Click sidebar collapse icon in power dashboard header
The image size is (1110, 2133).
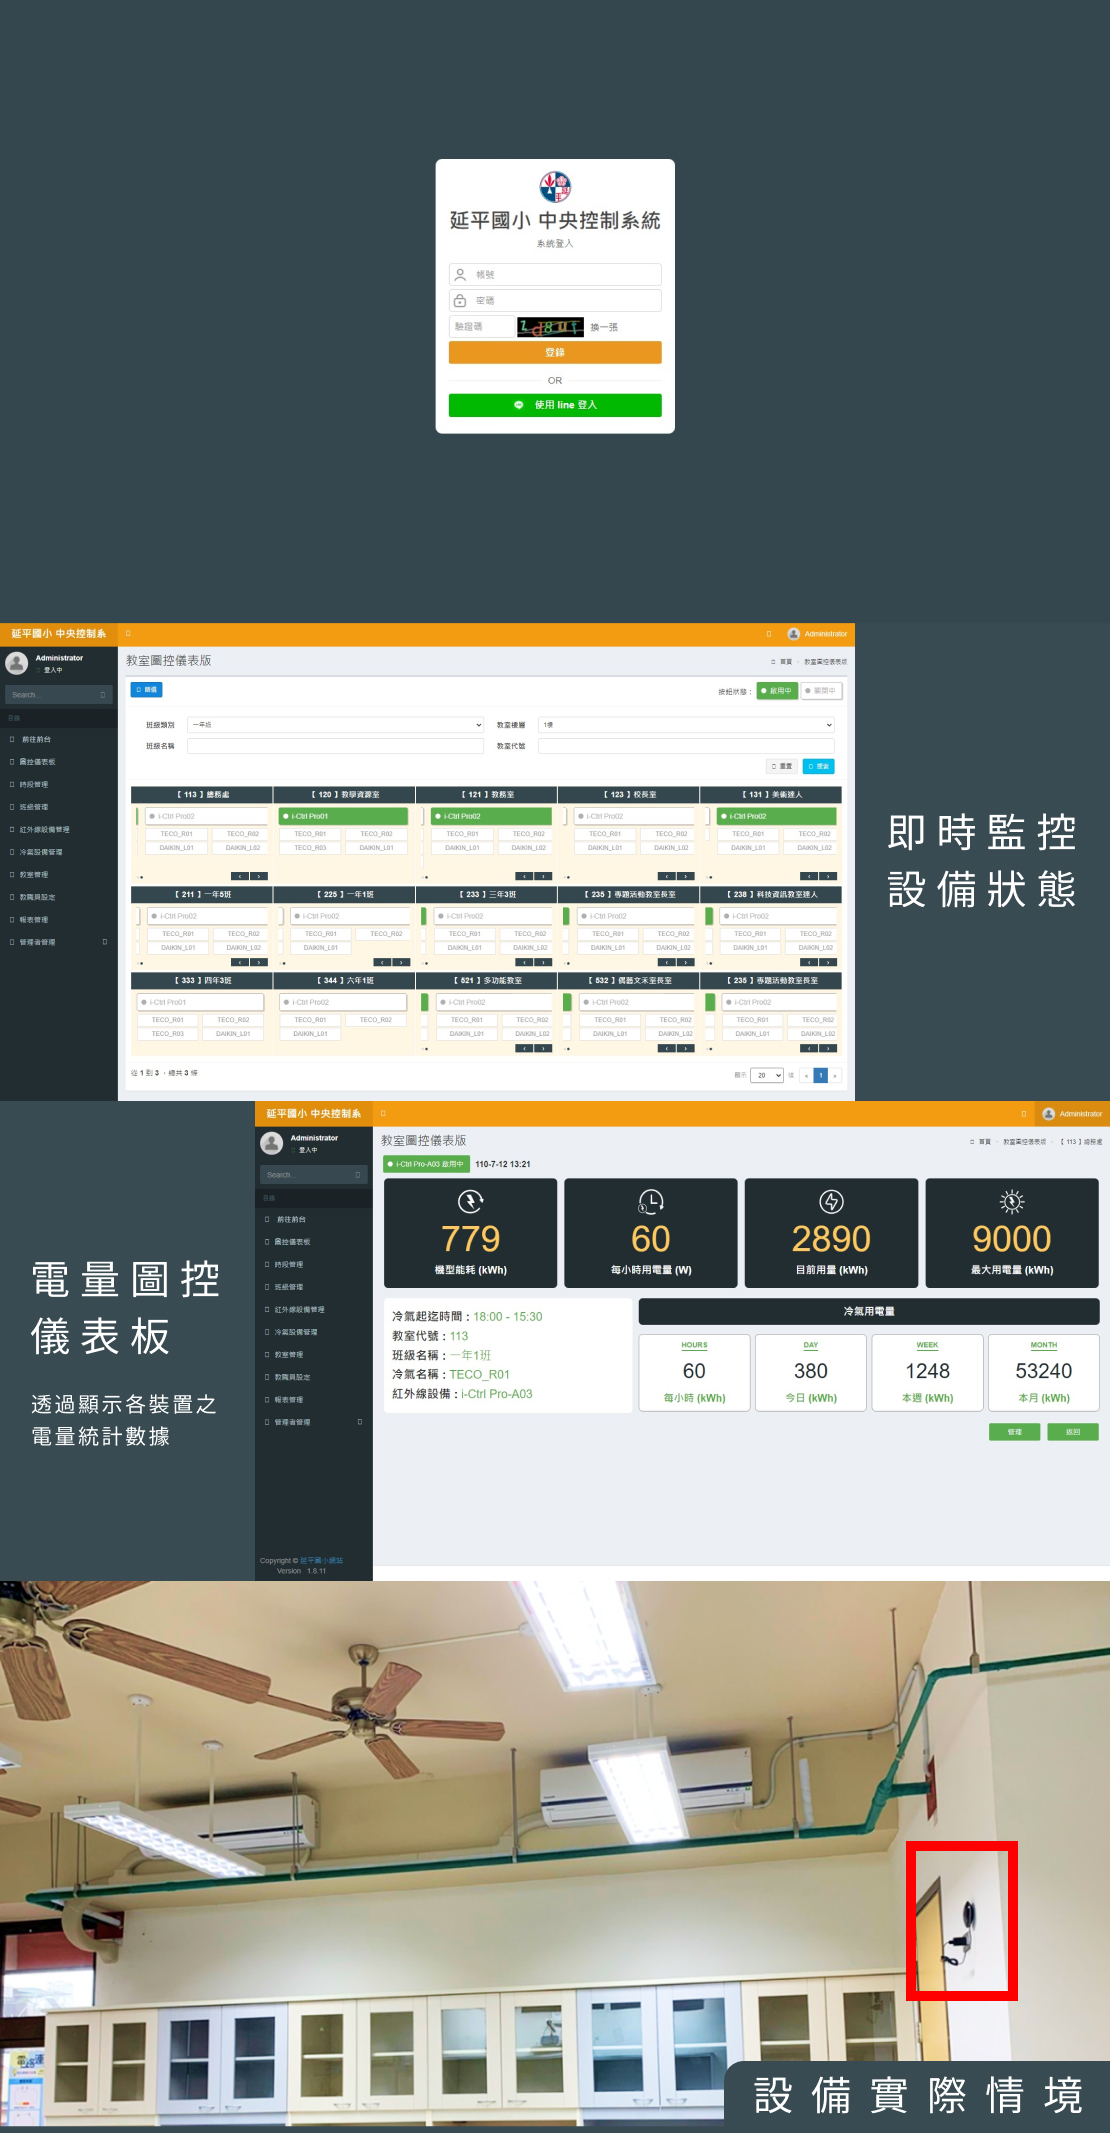pos(383,1114)
